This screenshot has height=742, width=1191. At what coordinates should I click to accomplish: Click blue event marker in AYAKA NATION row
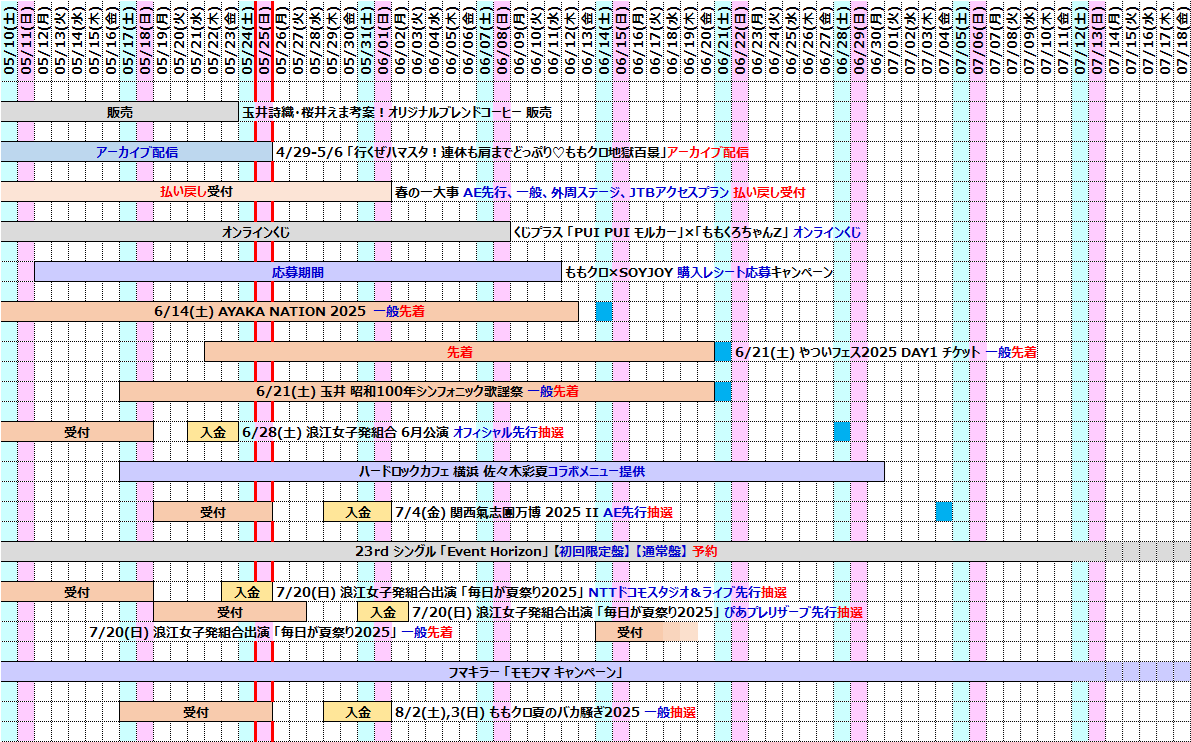tap(604, 311)
